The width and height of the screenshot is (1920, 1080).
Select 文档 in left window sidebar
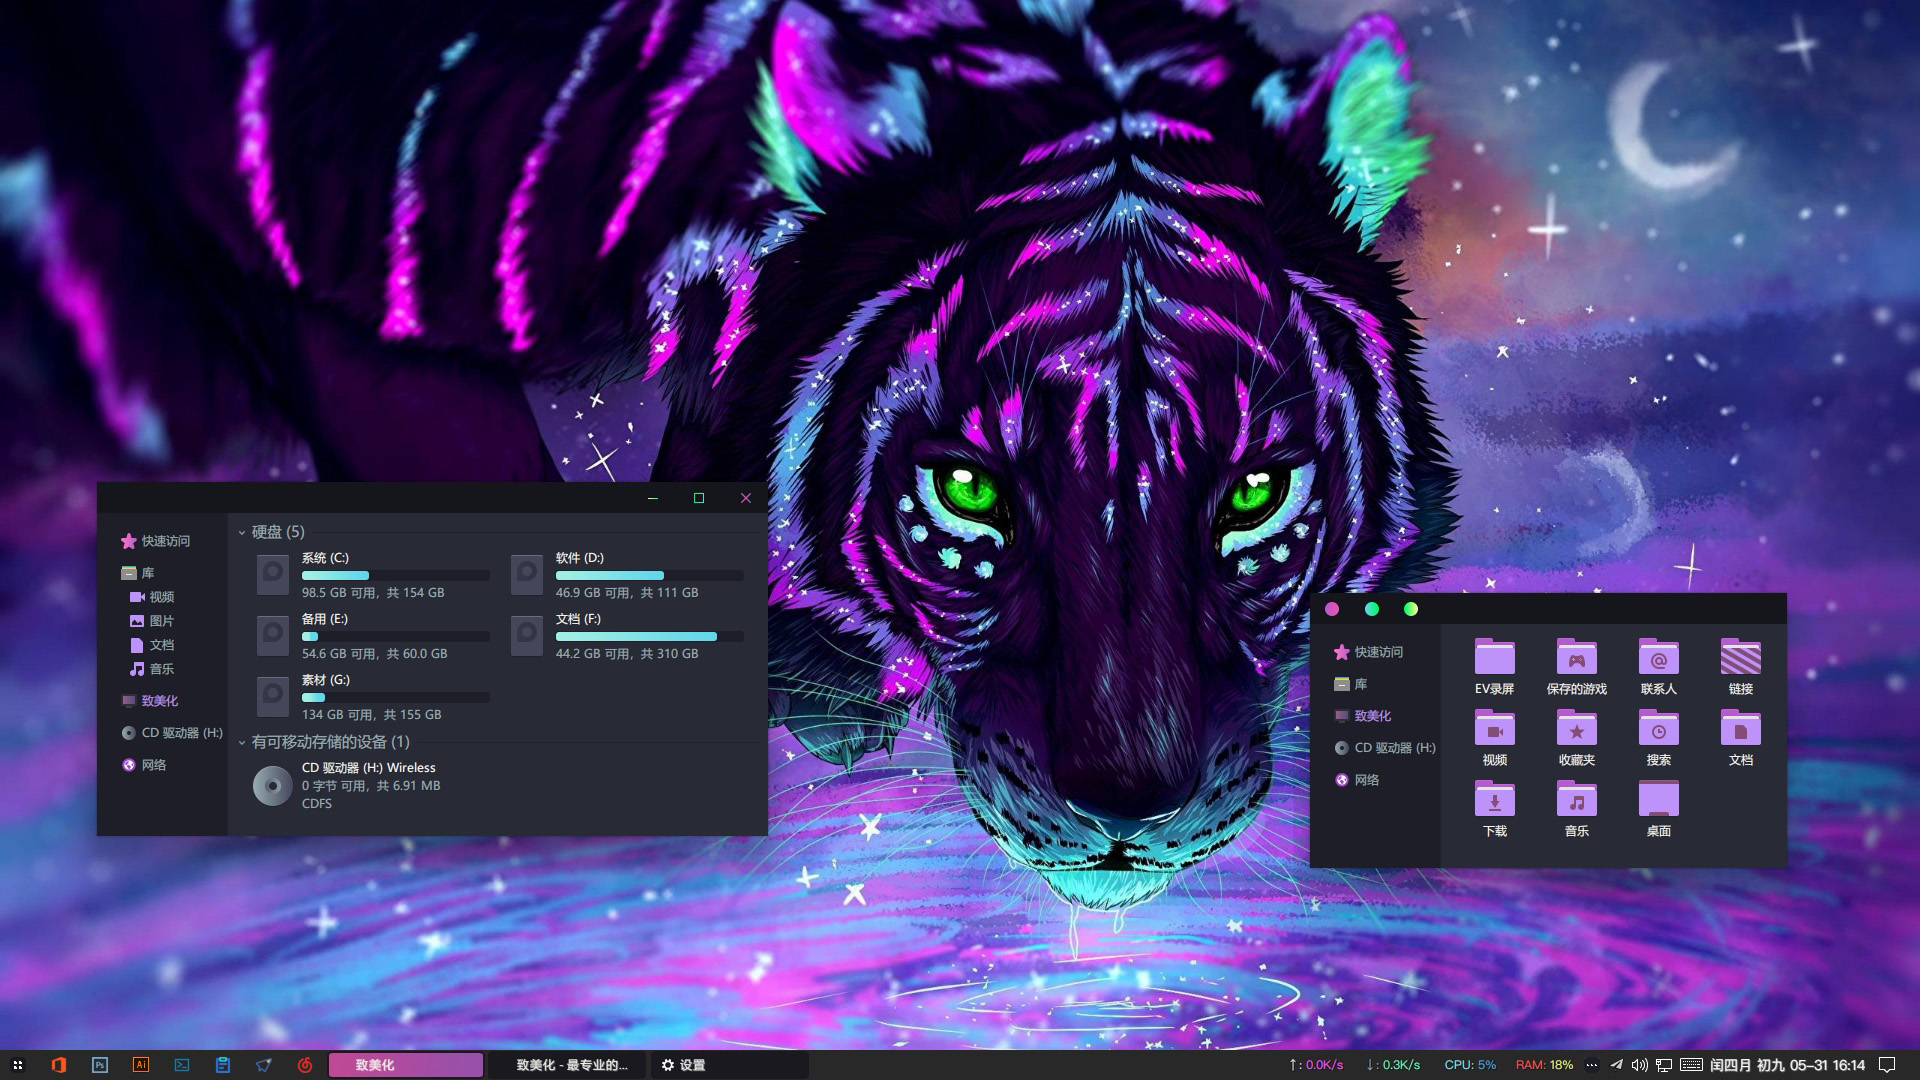click(x=152, y=645)
